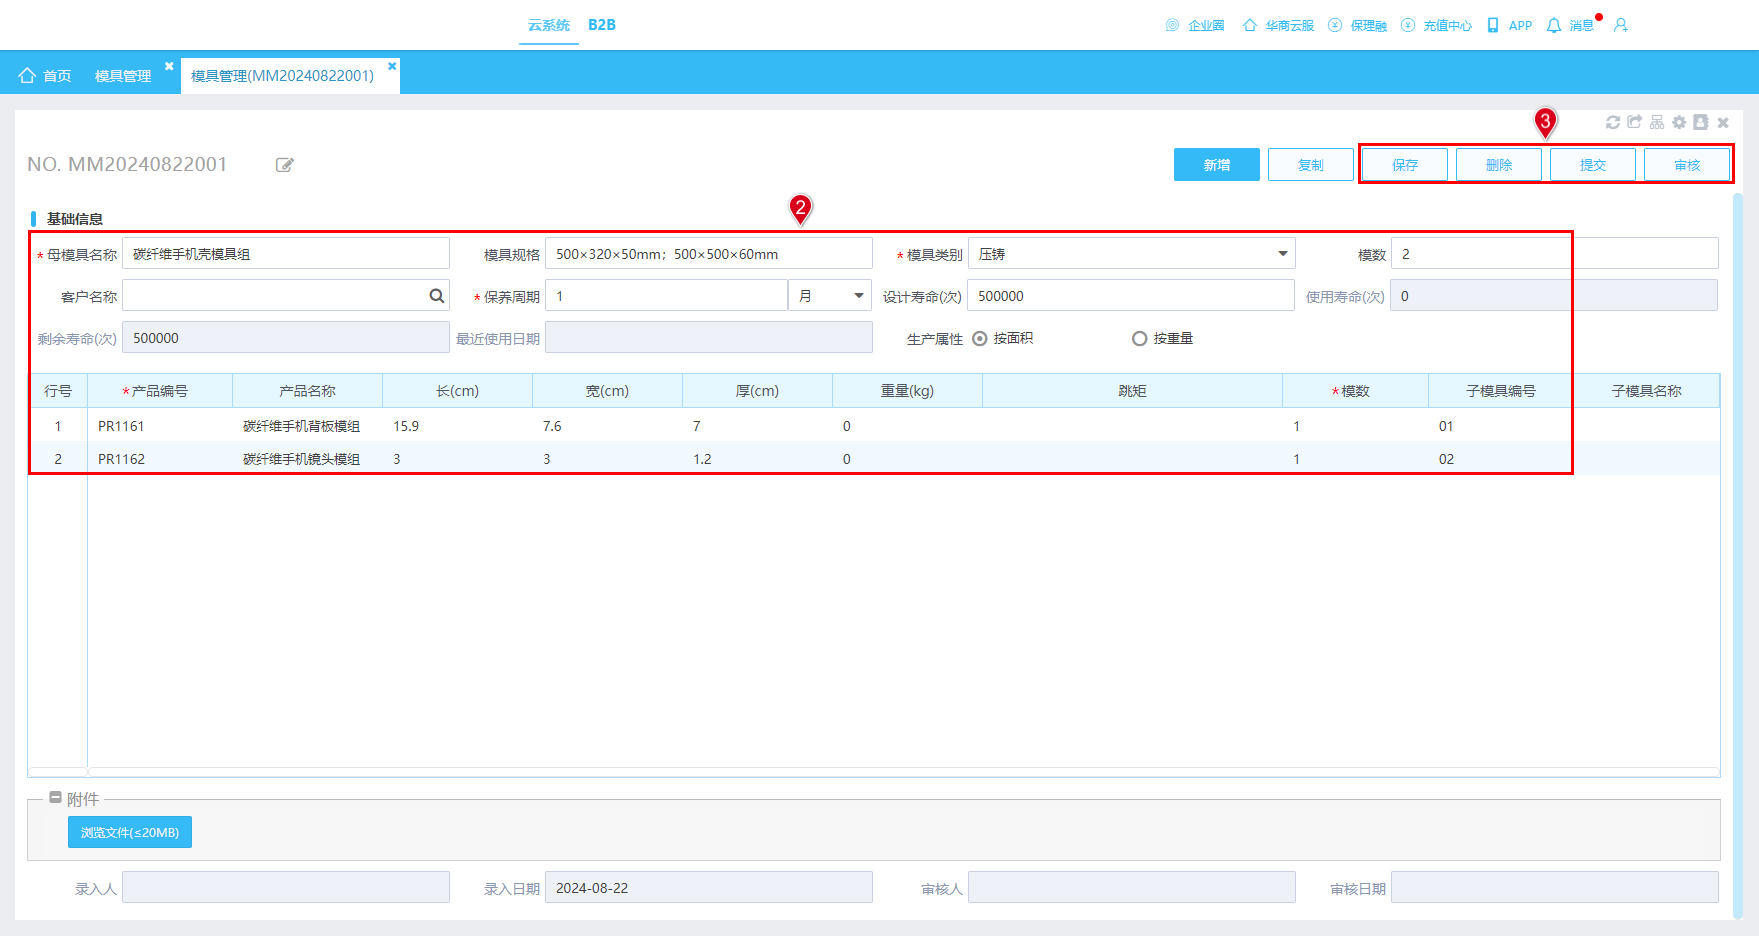Click the 模具规格 input field
Screen dimensions: 1759x936
click(x=709, y=254)
